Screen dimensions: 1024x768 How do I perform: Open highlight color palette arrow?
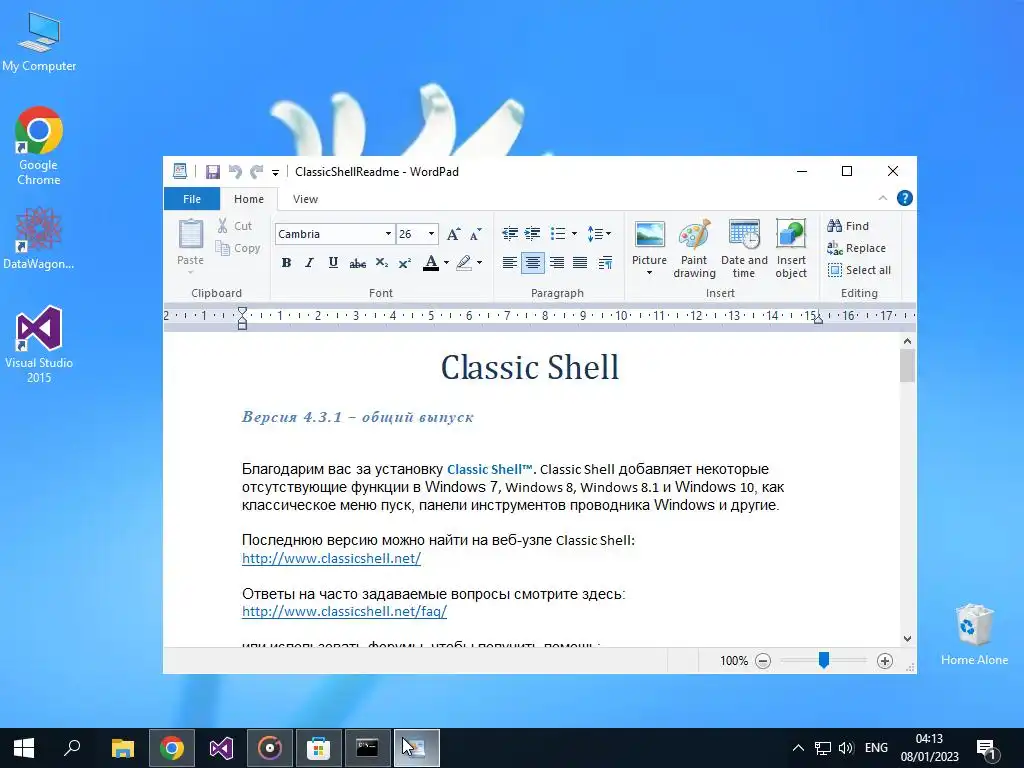click(479, 263)
